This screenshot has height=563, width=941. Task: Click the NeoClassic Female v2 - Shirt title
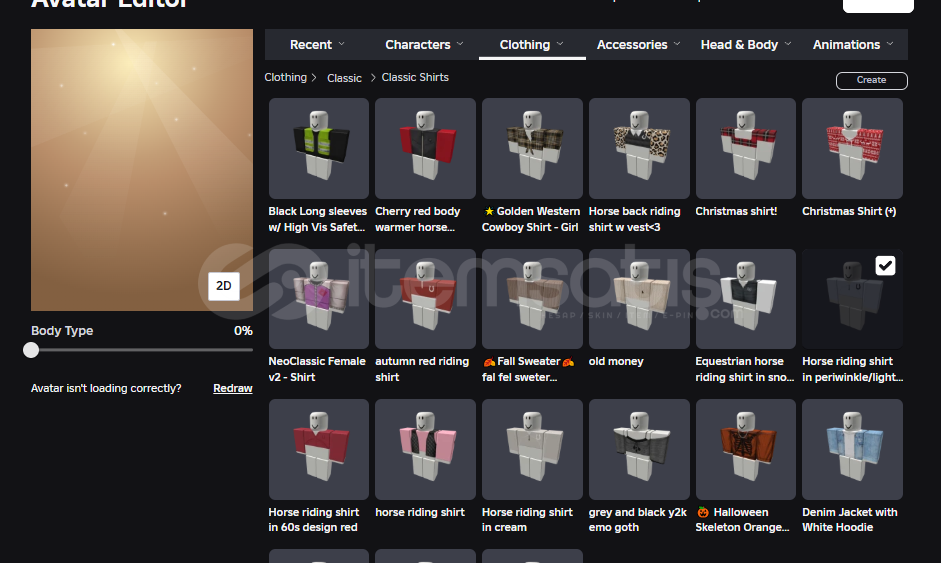(317, 369)
